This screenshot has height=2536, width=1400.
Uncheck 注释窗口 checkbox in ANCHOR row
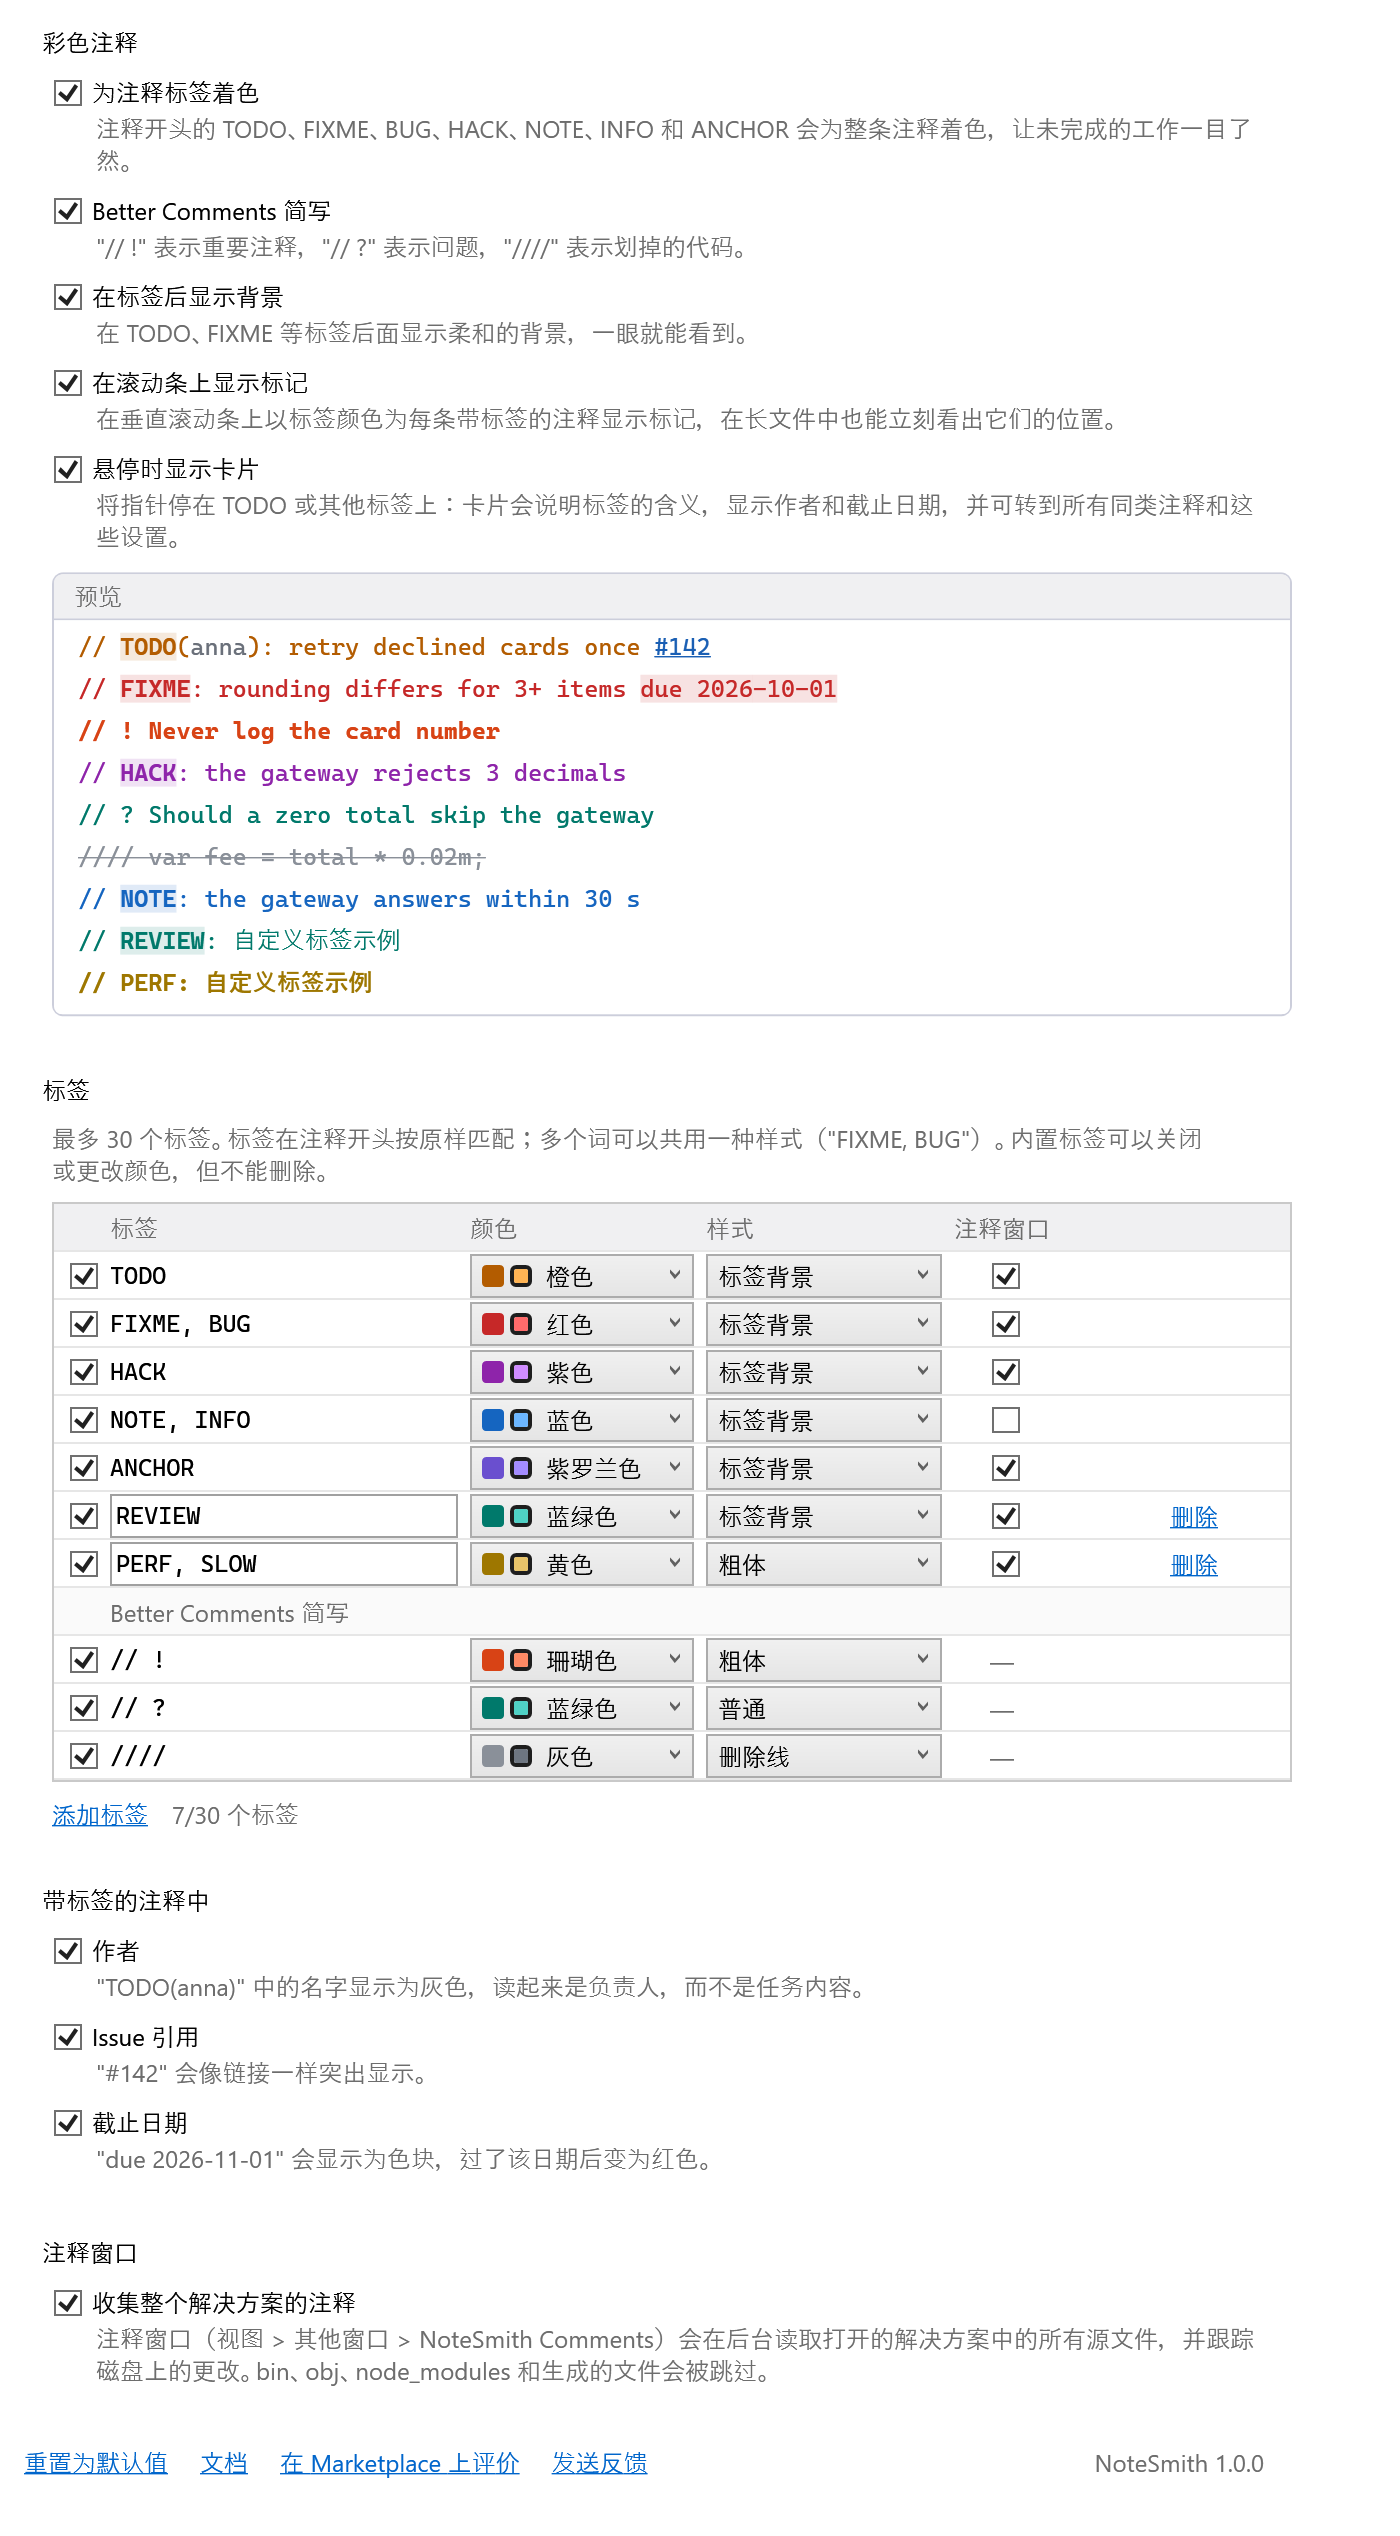(x=1006, y=1468)
